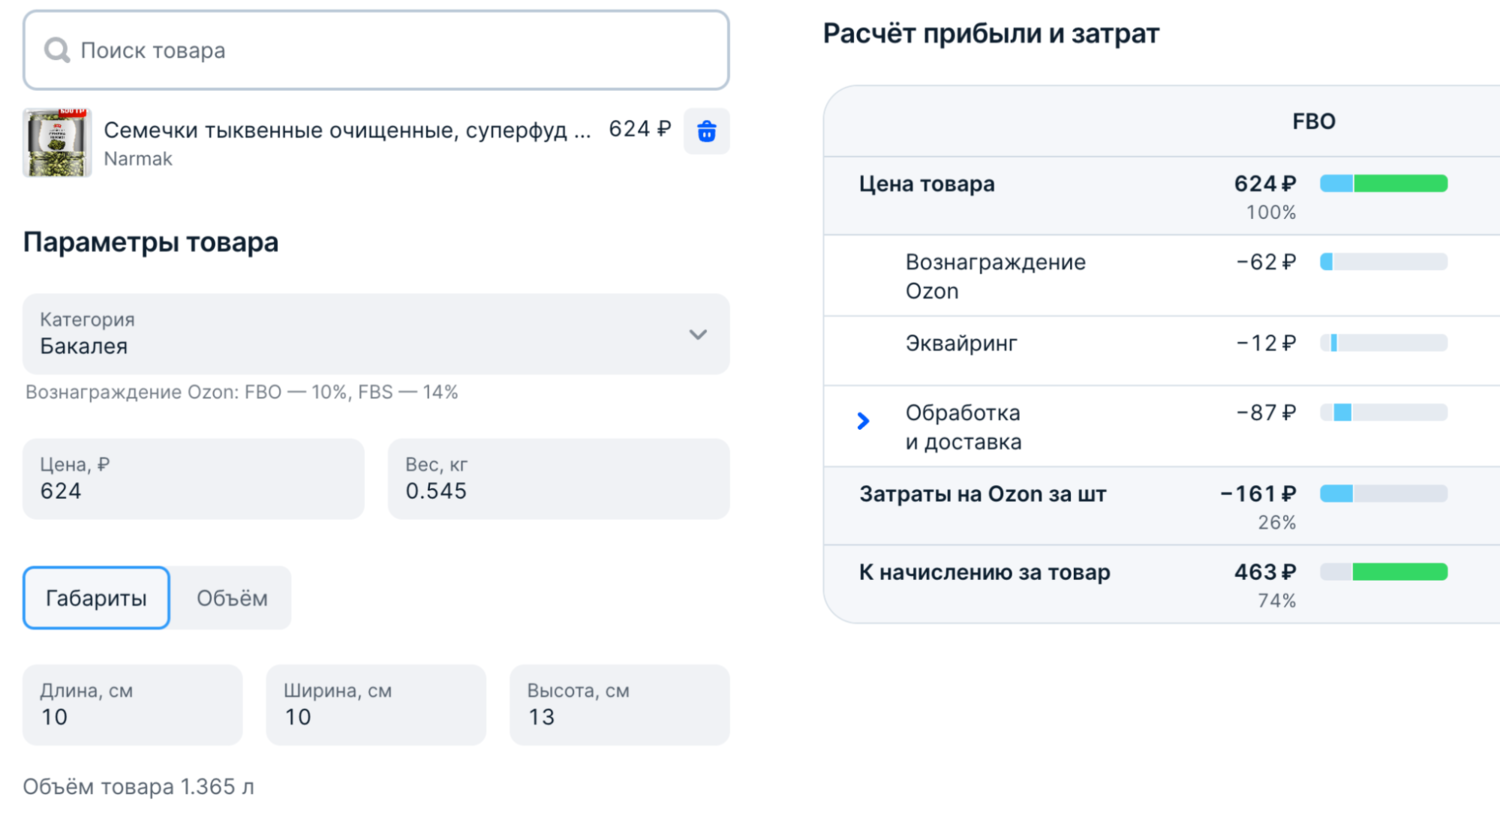Select the Ширина, см input
This screenshot has width=1500, height=837.
(x=375, y=705)
